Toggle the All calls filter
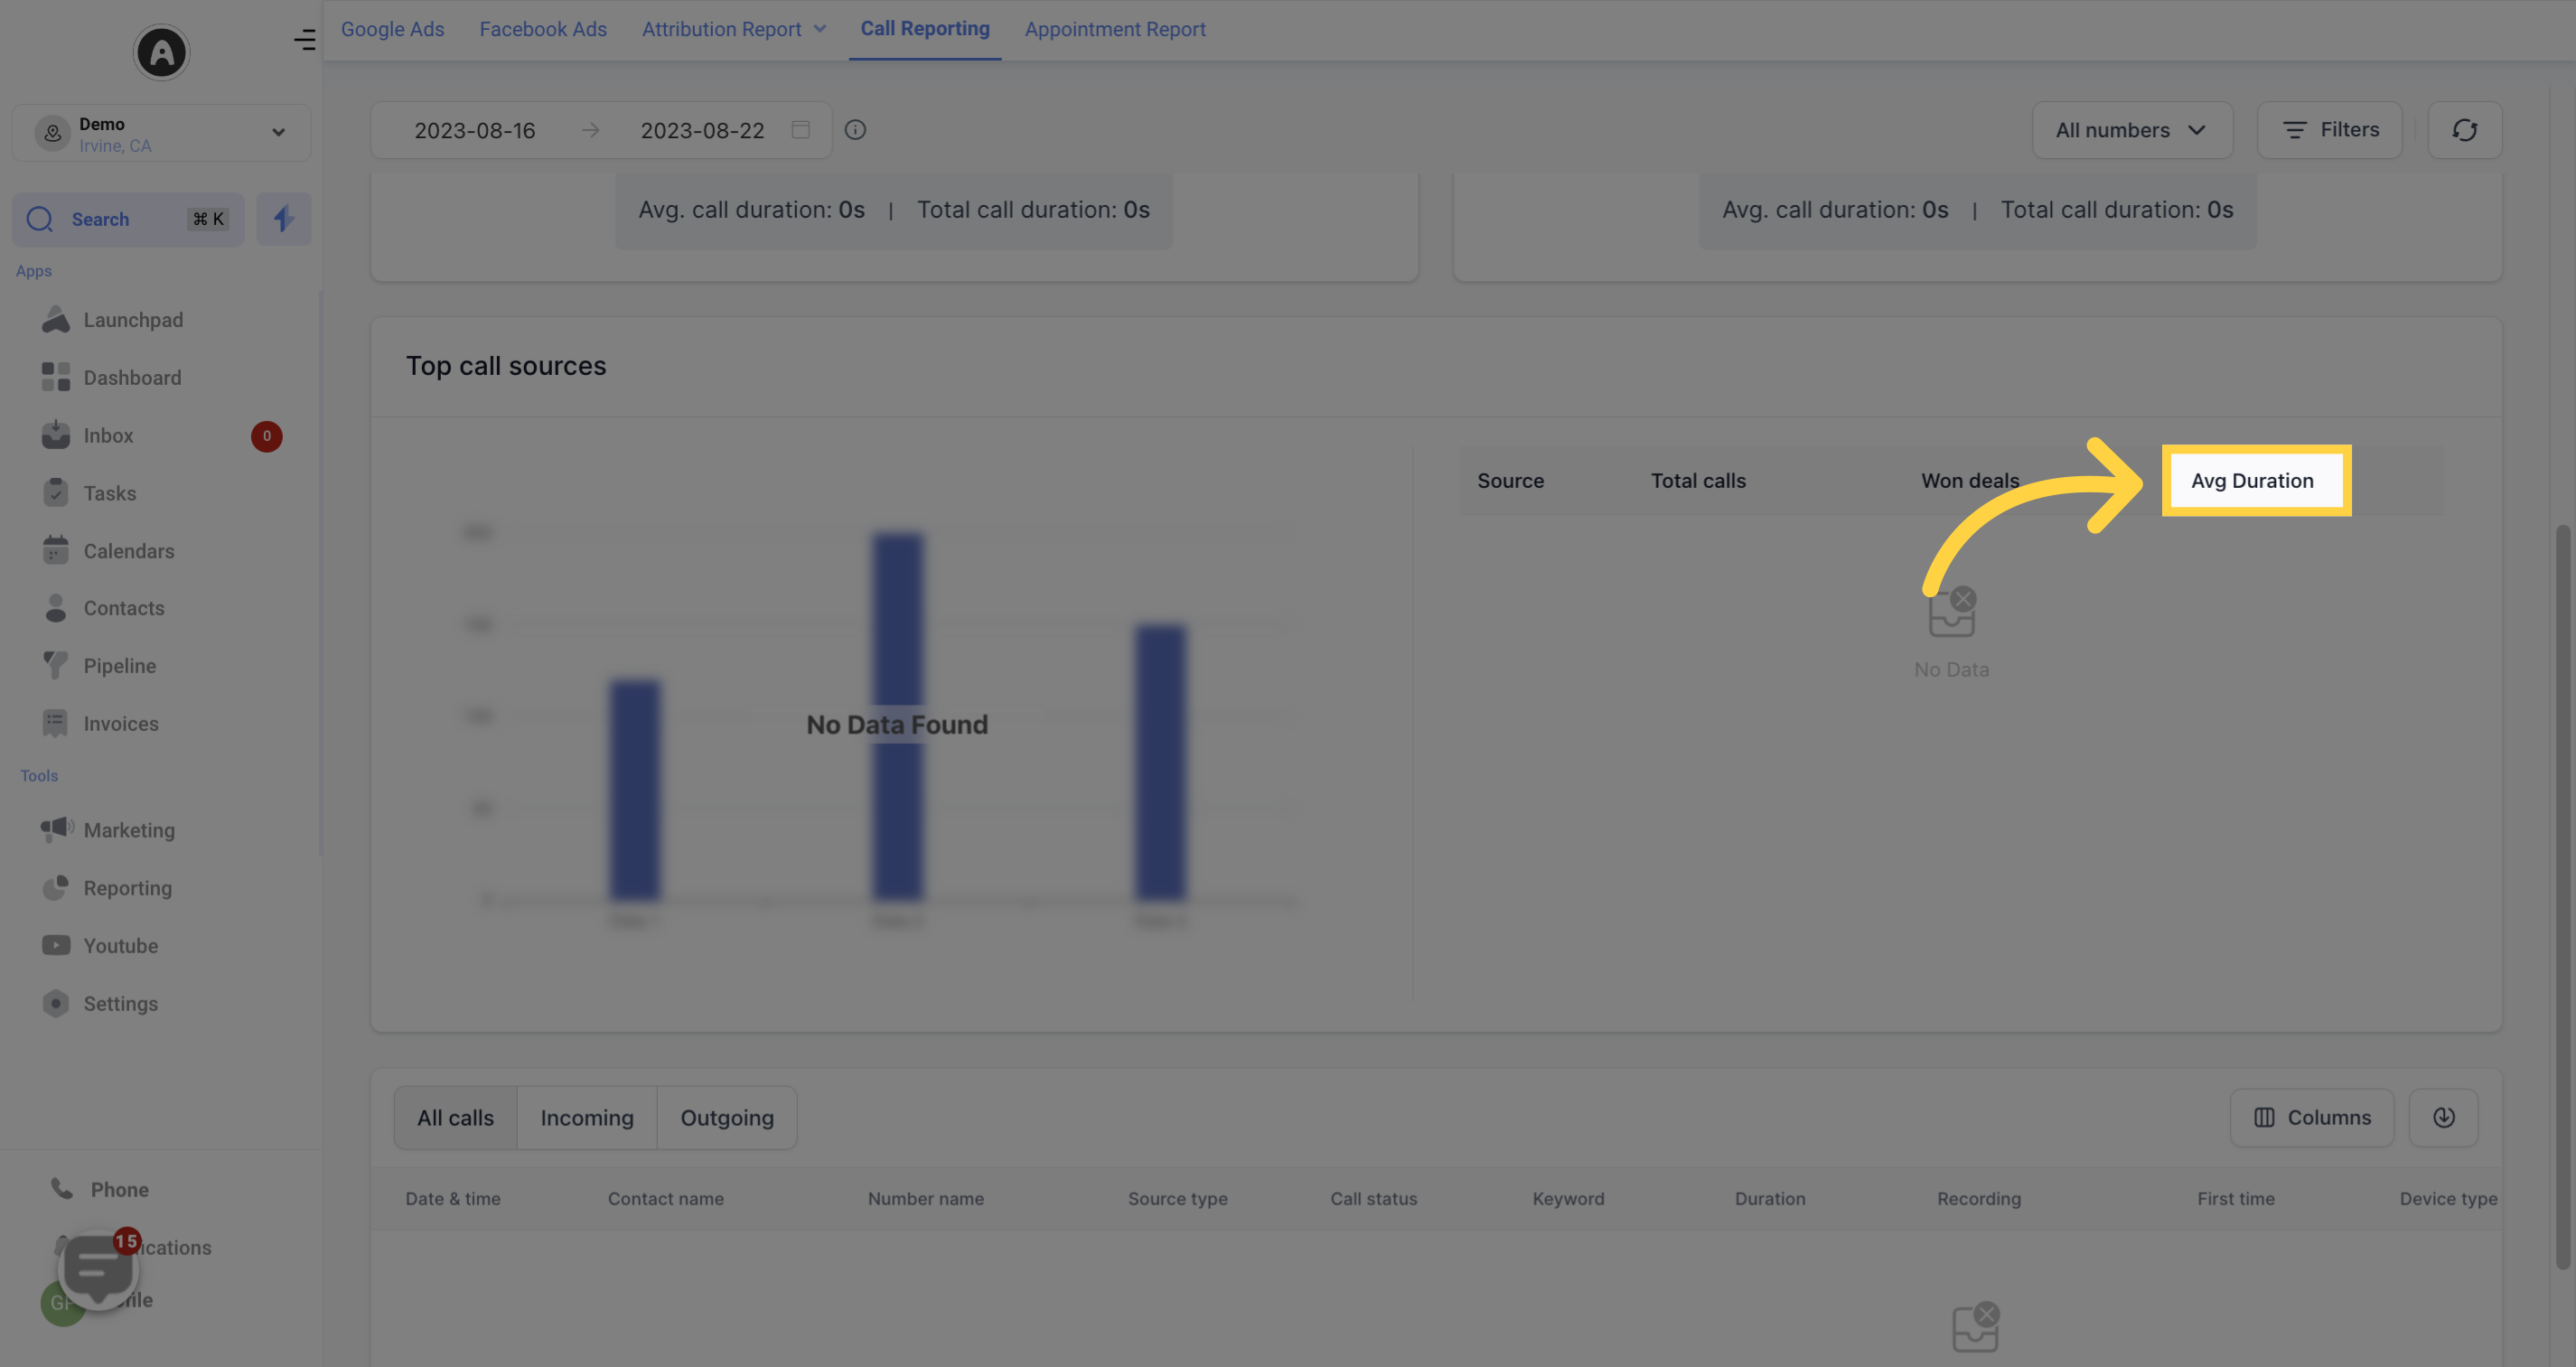The height and width of the screenshot is (1367, 2576). (x=454, y=1119)
